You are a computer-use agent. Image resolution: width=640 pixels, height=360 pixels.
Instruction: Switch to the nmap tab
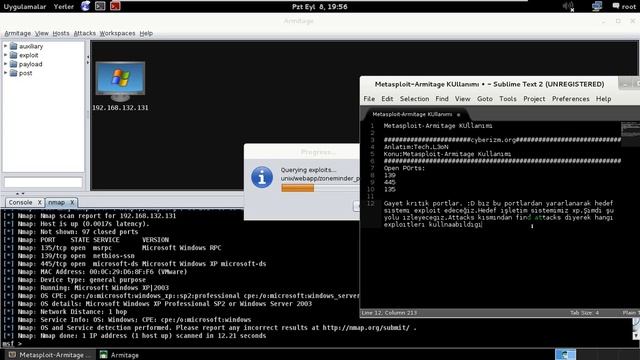[56, 202]
